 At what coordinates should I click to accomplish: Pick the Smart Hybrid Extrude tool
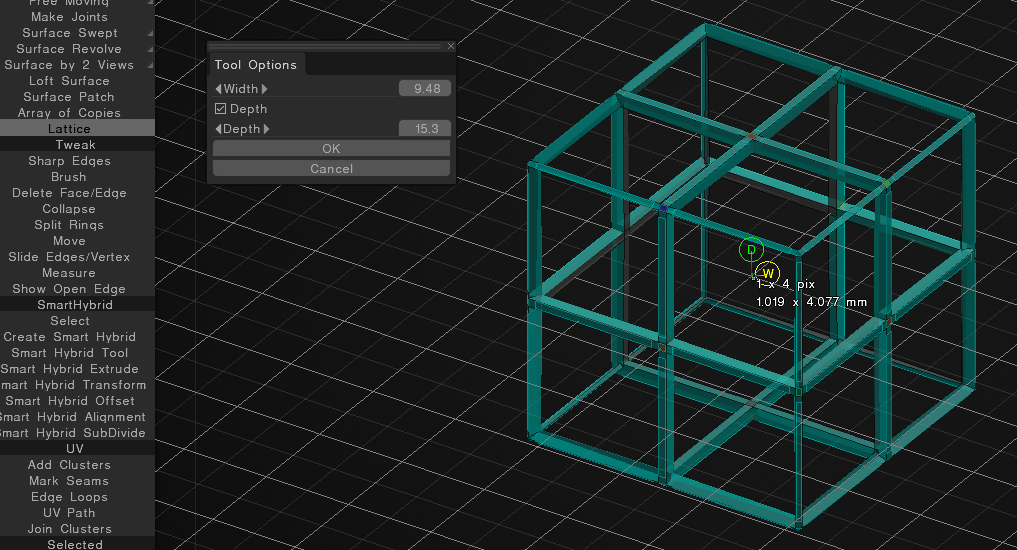(69, 369)
